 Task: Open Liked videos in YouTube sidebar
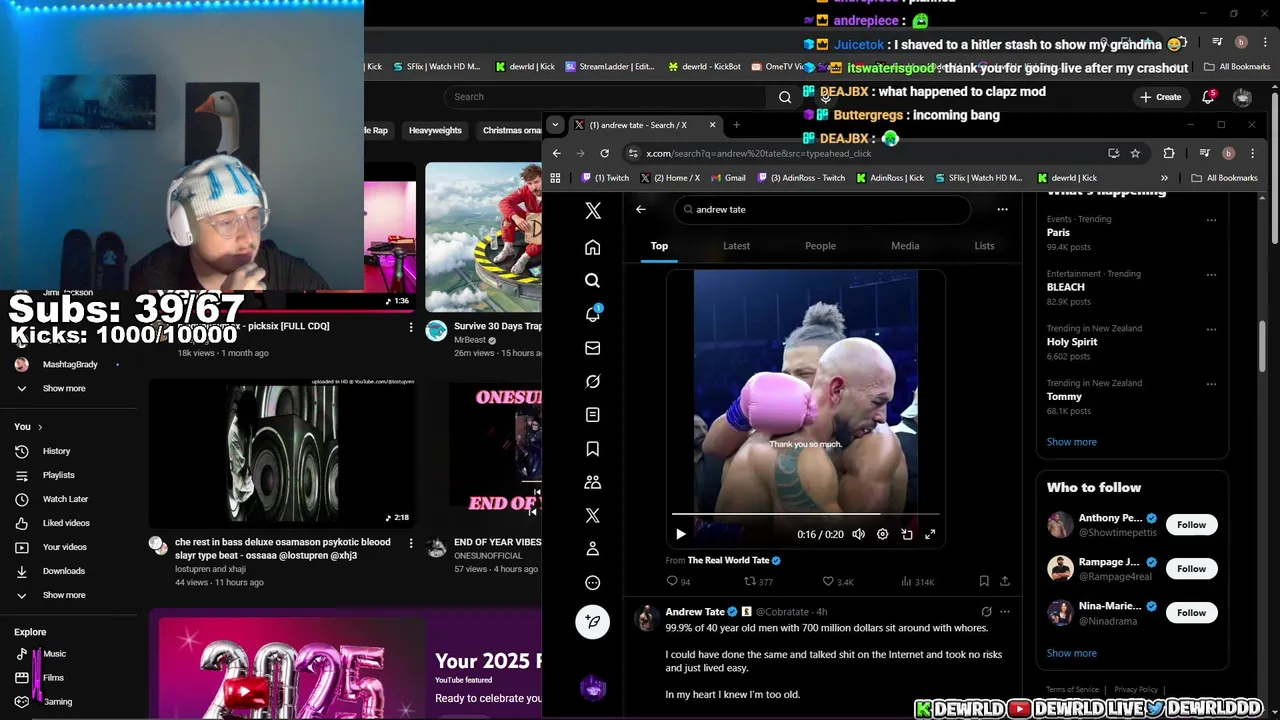pyautogui.click(x=68, y=523)
